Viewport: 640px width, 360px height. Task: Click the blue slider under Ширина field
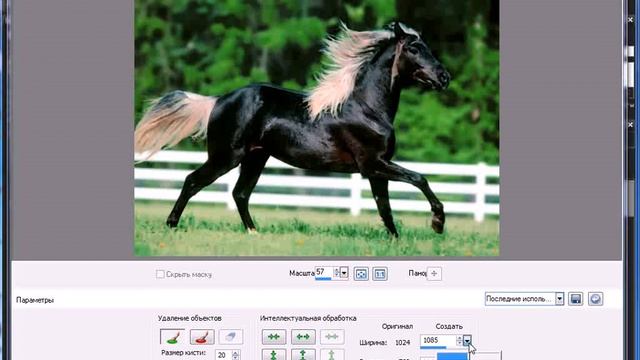click(433, 347)
